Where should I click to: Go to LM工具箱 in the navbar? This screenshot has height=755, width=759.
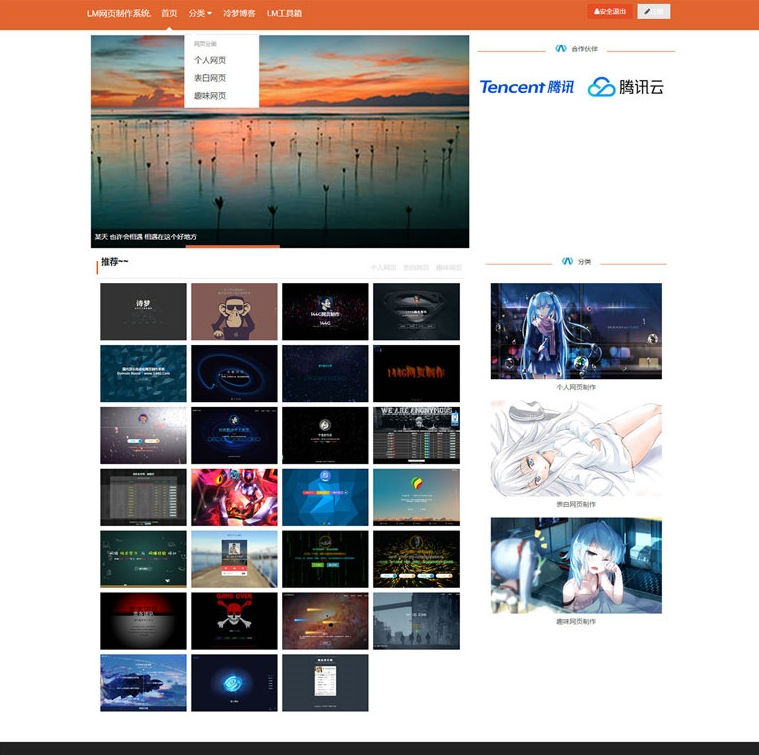(284, 13)
